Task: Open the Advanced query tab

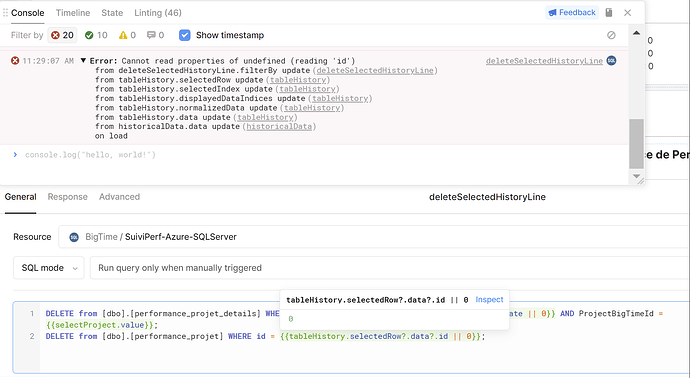Action: click(x=119, y=197)
